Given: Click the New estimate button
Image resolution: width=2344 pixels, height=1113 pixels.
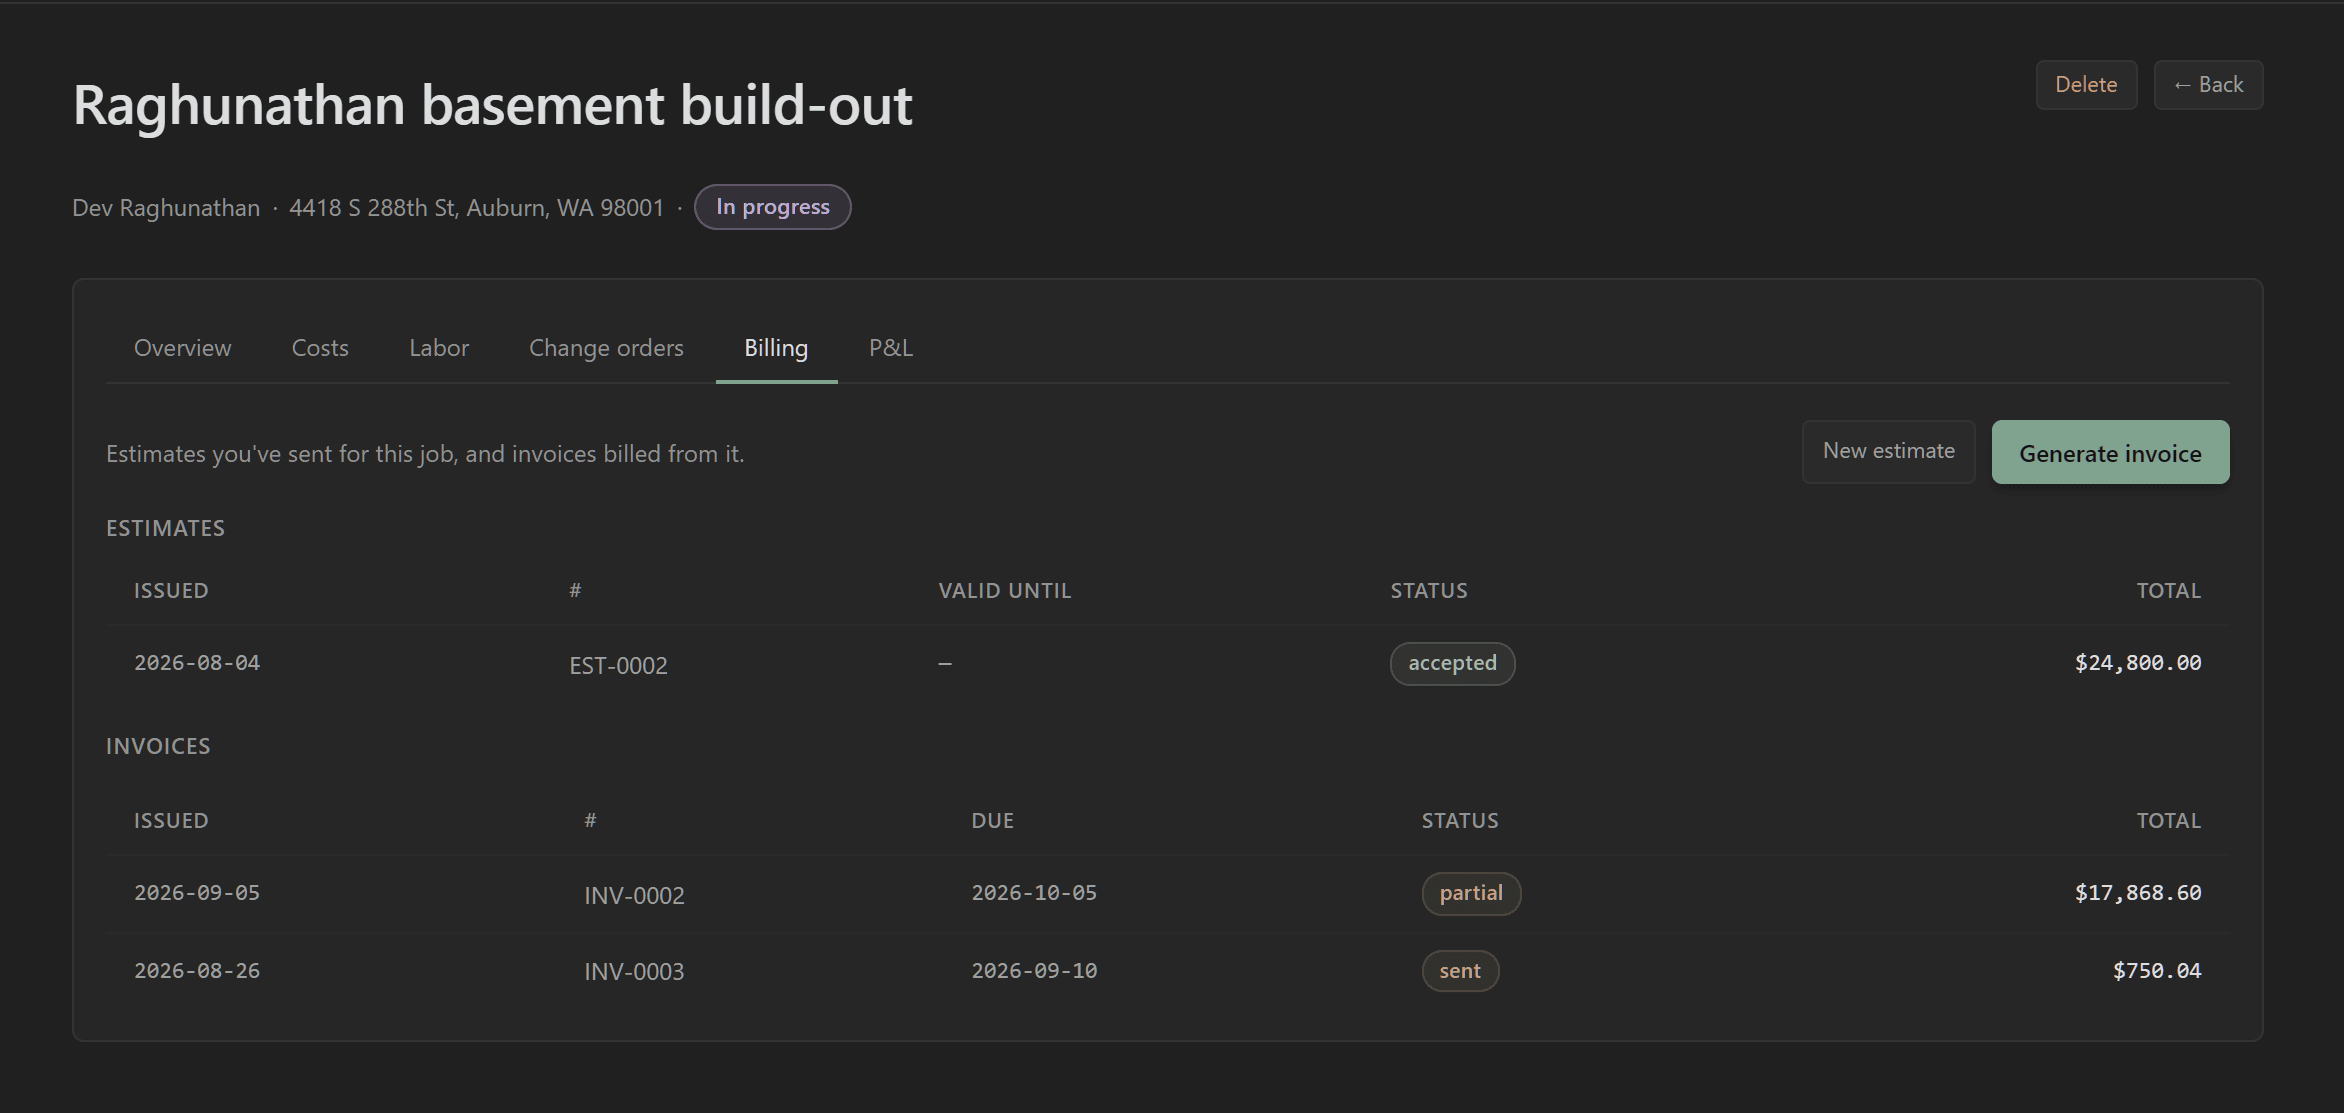Looking at the screenshot, I should (x=1888, y=451).
